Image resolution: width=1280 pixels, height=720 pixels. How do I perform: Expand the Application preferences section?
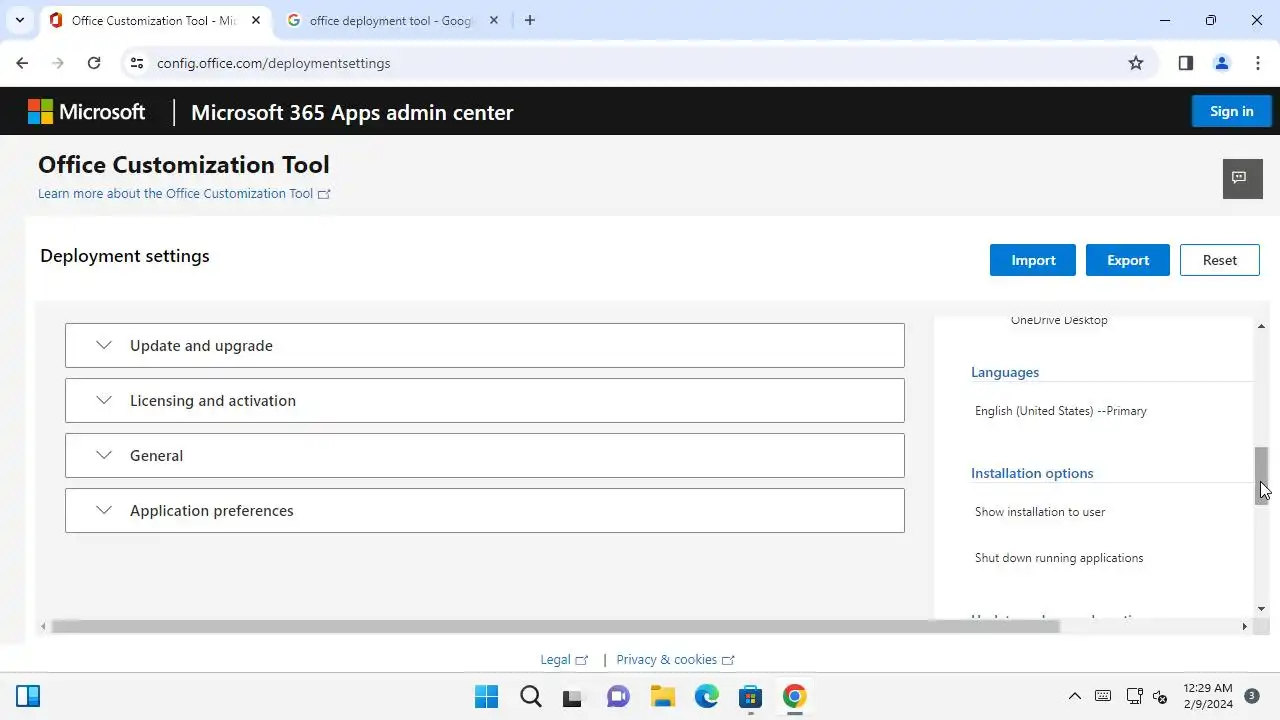tap(485, 510)
